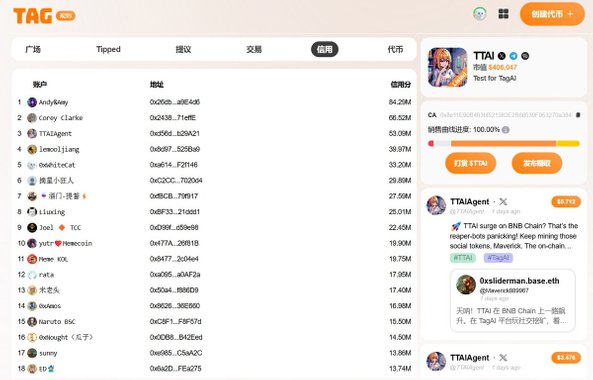The width and height of the screenshot is (593, 380).
Task: Click the green #TTAI hashtag
Action: (463, 258)
